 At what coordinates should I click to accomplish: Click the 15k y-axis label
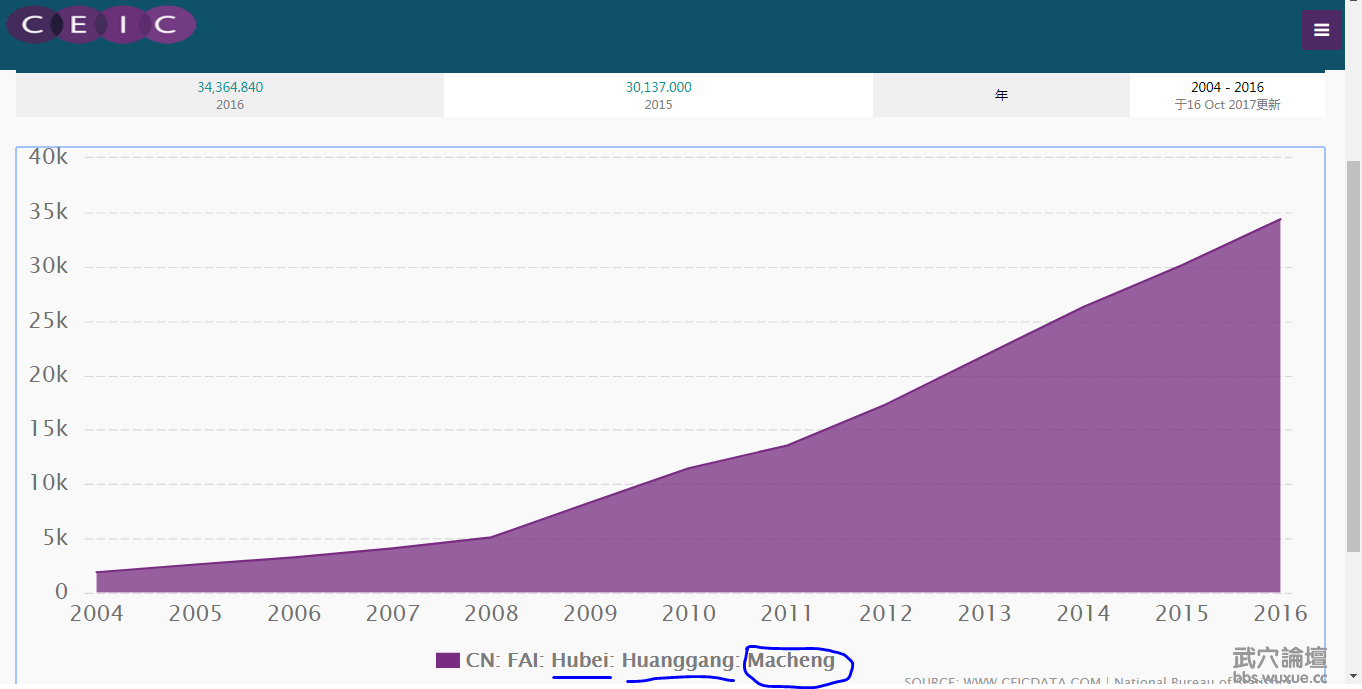point(48,429)
